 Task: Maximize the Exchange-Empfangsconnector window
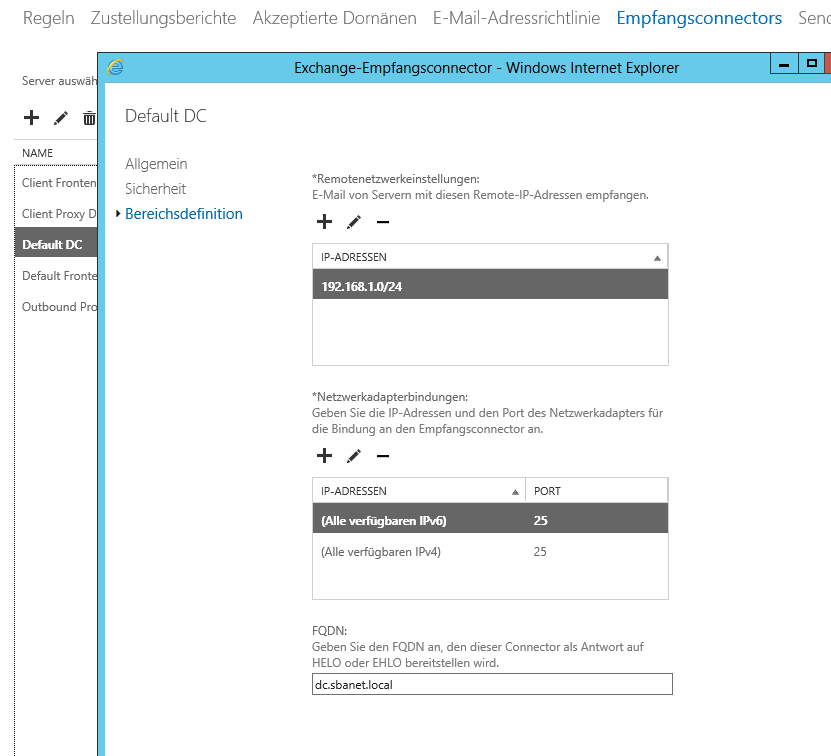[x=811, y=64]
